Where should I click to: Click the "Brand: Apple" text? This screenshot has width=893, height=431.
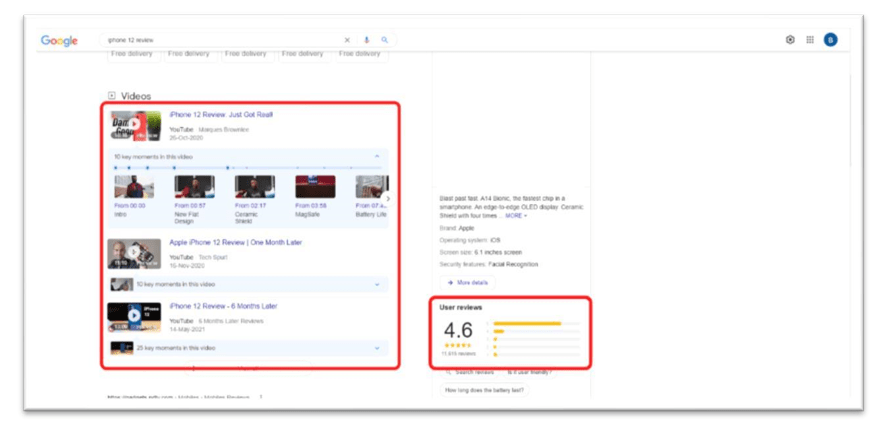[457, 228]
